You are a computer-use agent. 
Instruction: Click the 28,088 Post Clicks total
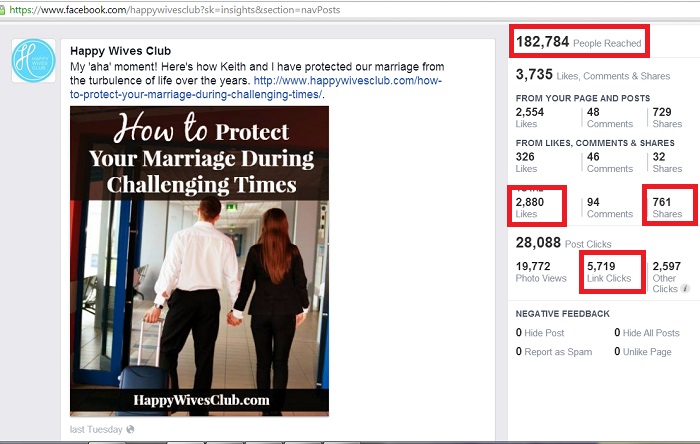click(x=563, y=243)
